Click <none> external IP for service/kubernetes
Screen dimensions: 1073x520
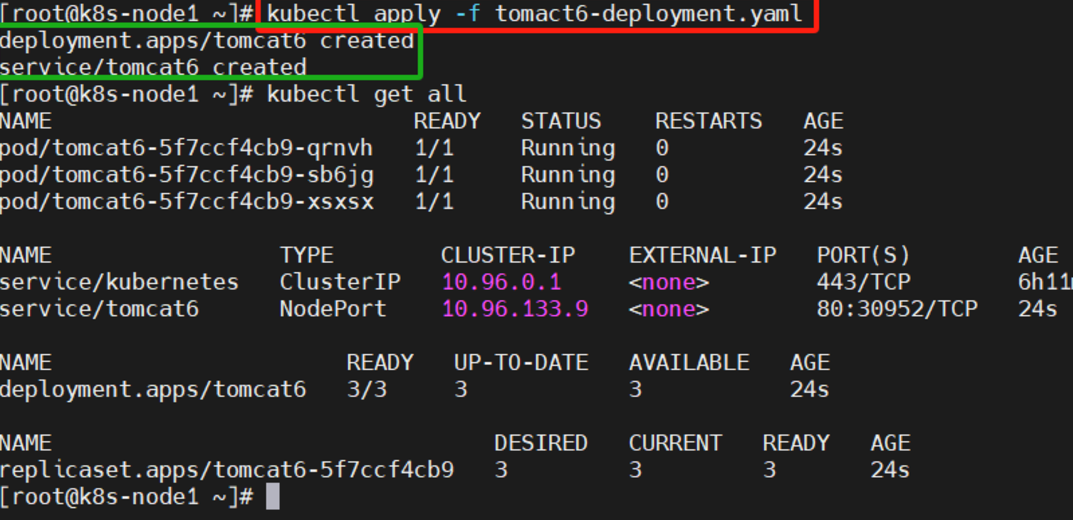pyautogui.click(x=669, y=282)
